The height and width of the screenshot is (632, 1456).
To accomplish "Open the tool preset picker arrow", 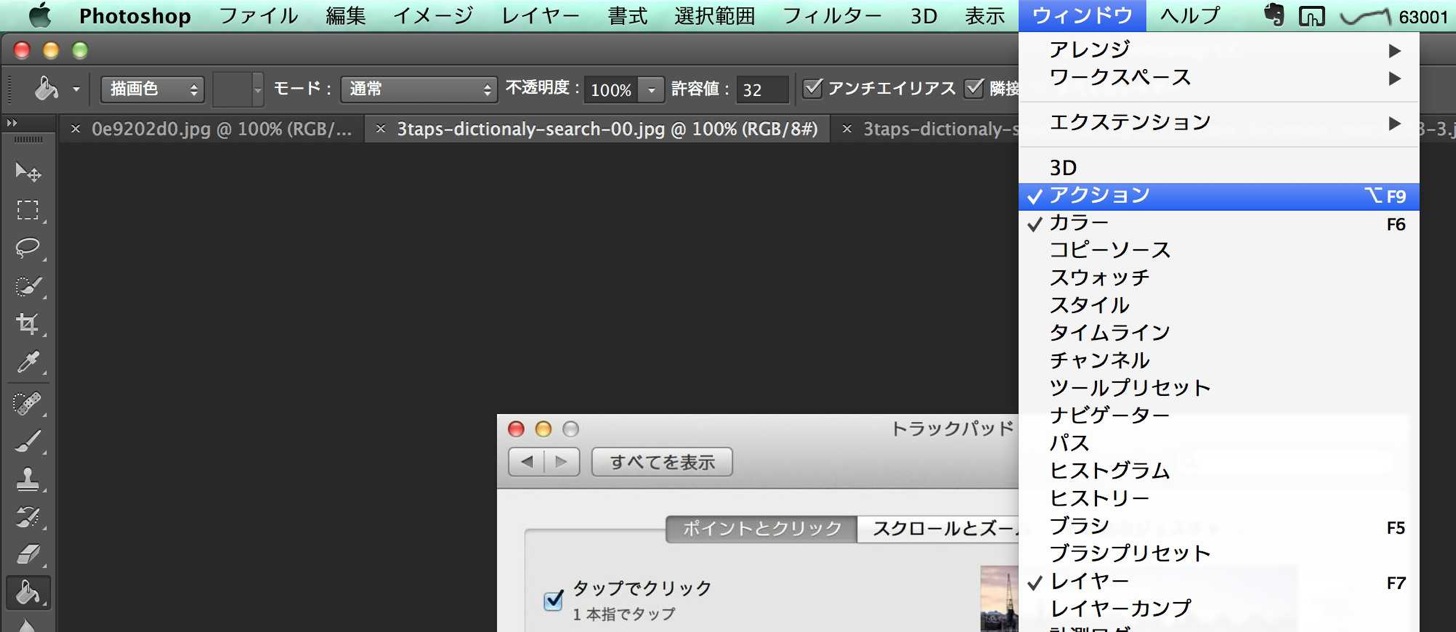I will point(76,89).
